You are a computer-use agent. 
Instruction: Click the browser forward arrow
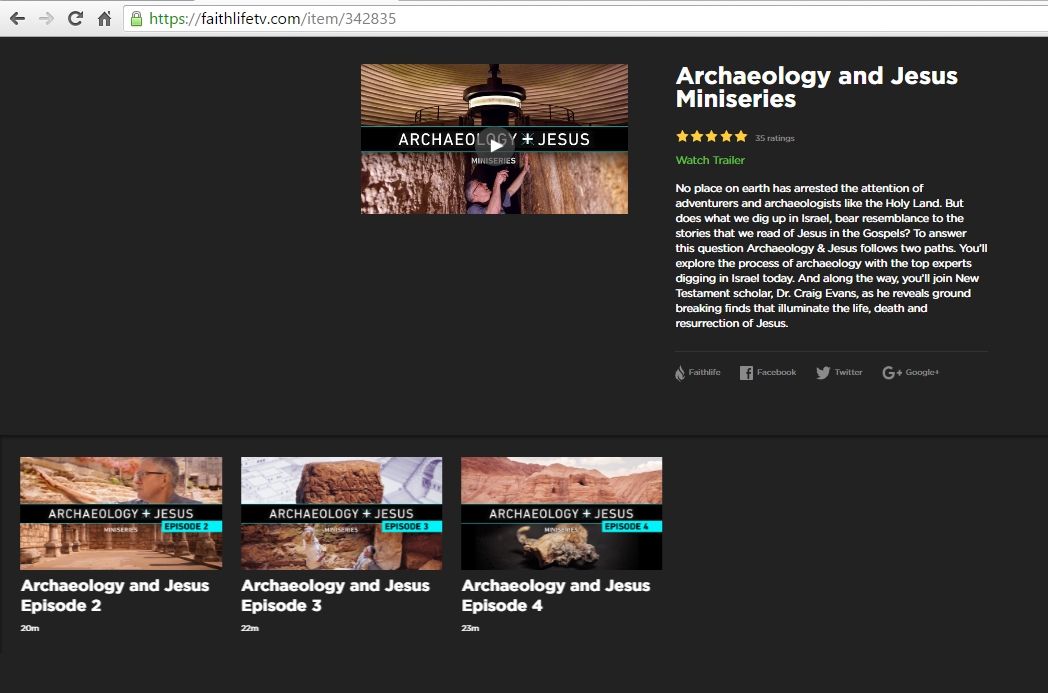click(46, 19)
